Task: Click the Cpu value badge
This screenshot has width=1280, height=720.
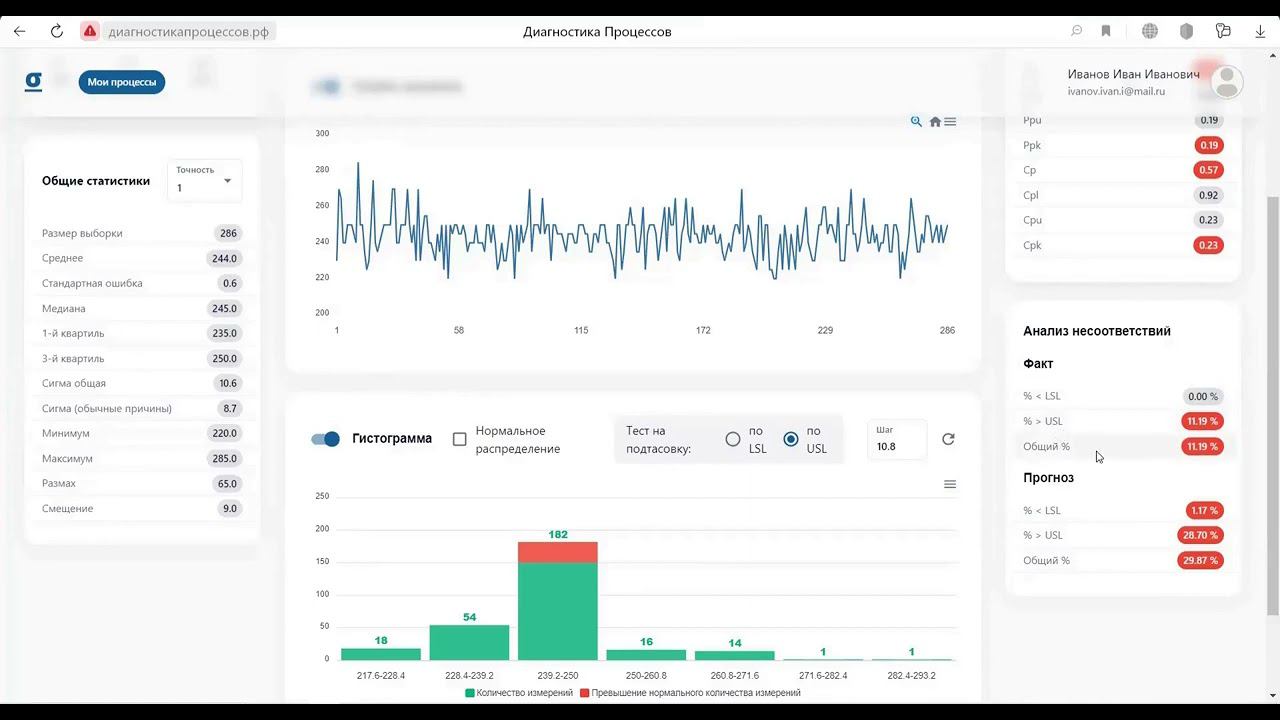Action: click(x=1209, y=220)
